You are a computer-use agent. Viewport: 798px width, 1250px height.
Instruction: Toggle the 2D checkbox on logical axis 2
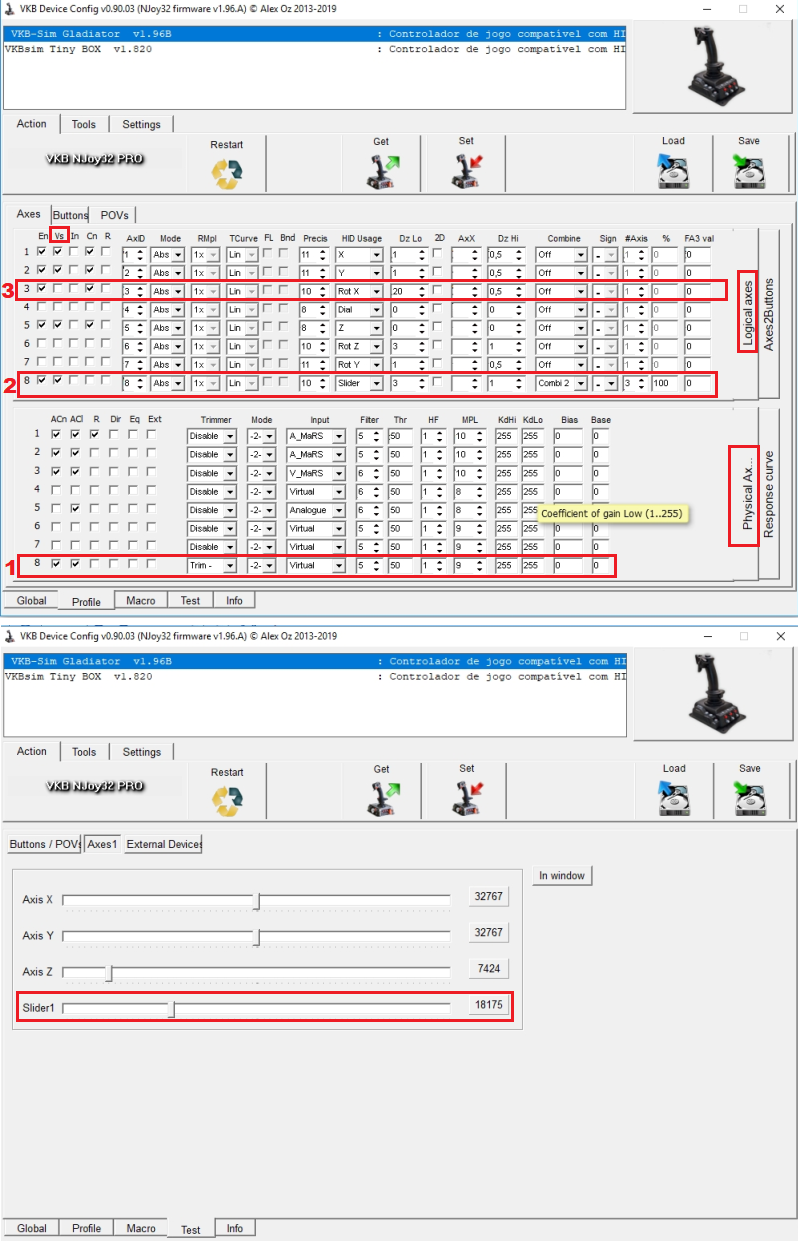[x=438, y=272]
